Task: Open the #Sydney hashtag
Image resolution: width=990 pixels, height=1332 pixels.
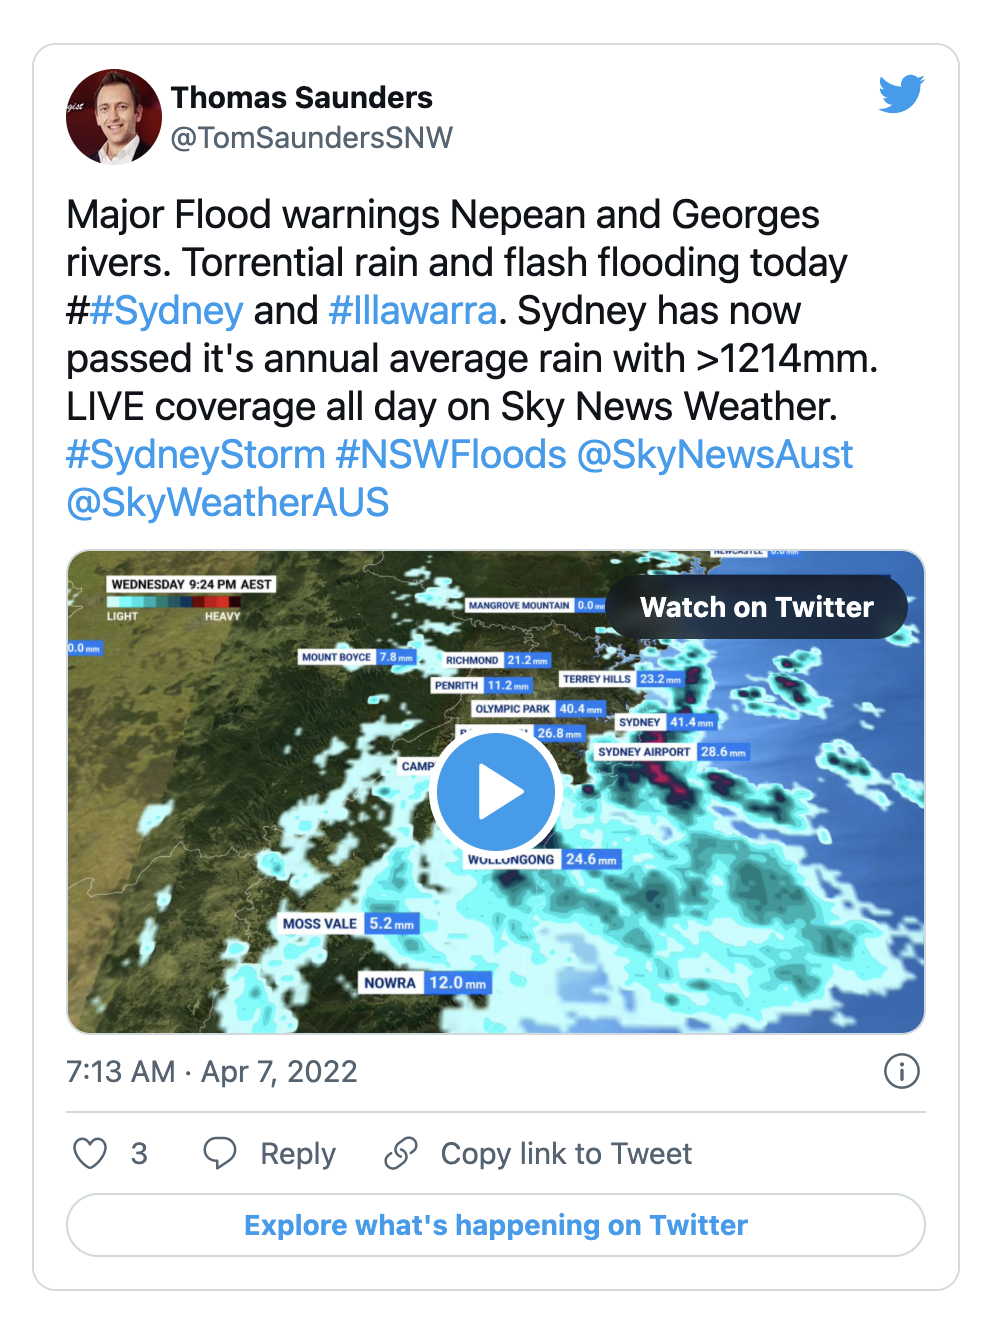Action: (x=166, y=311)
